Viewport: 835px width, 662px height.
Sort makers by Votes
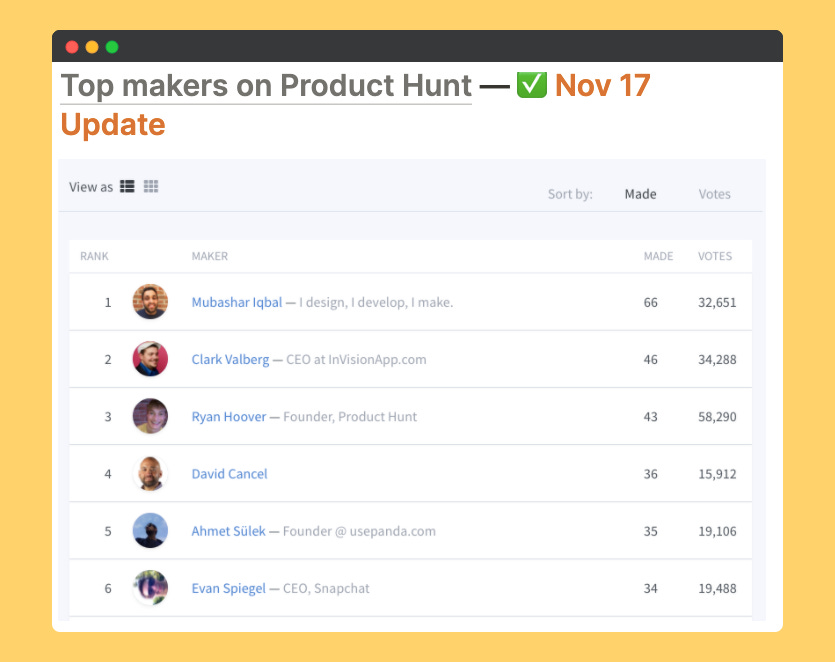point(714,194)
